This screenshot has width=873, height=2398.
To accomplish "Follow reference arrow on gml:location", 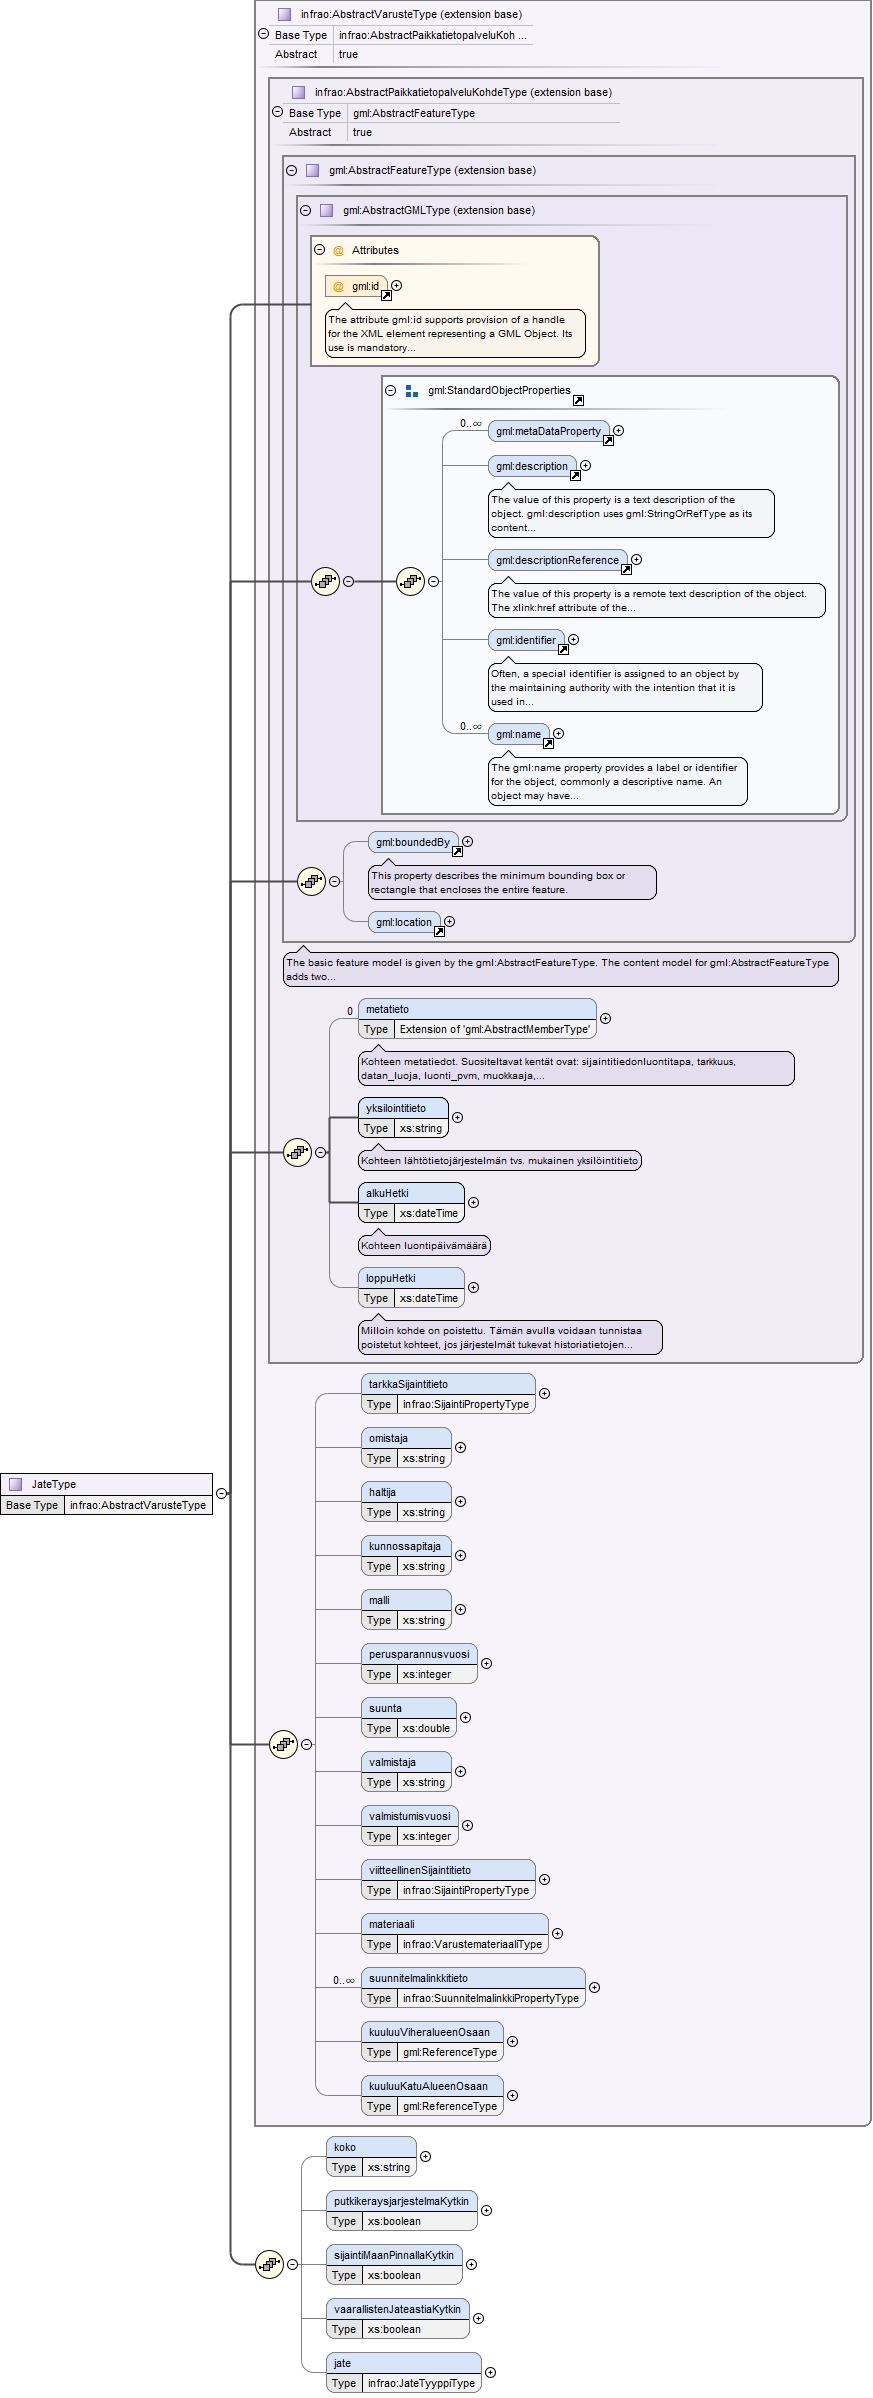I will [439, 931].
